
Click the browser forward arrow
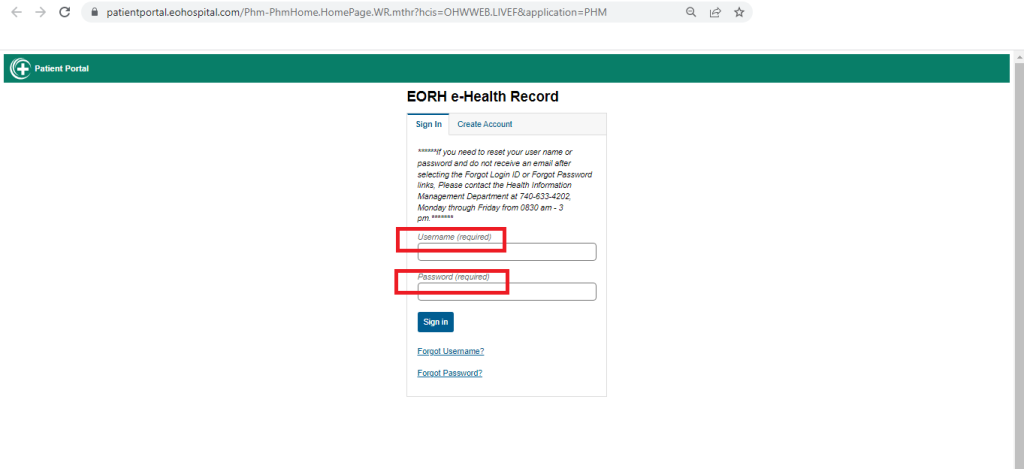40,12
